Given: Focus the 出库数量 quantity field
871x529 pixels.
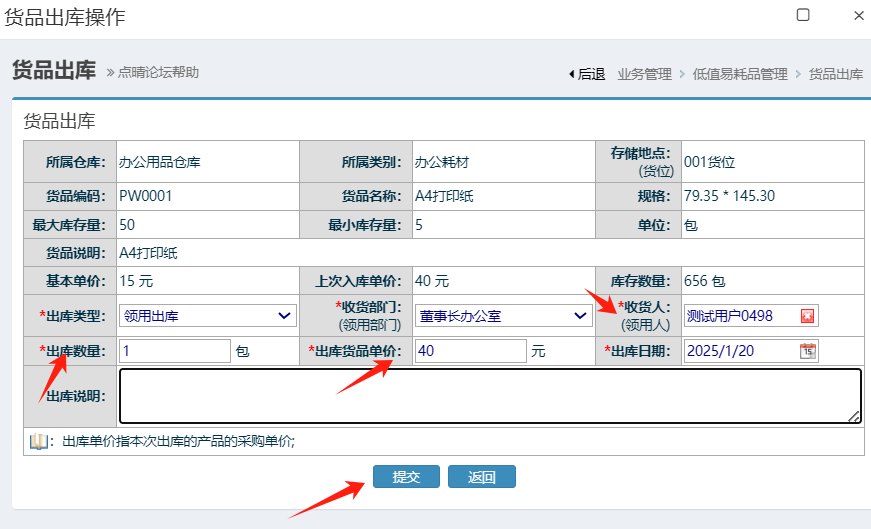Looking at the screenshot, I should point(175,351).
